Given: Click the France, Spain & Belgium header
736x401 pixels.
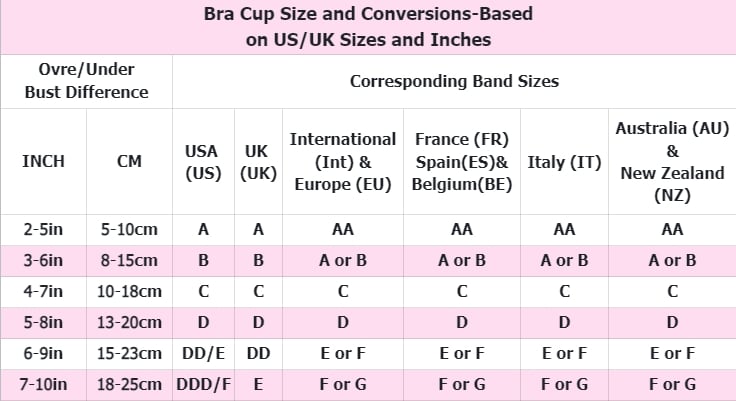Looking at the screenshot, I should [x=462, y=162].
